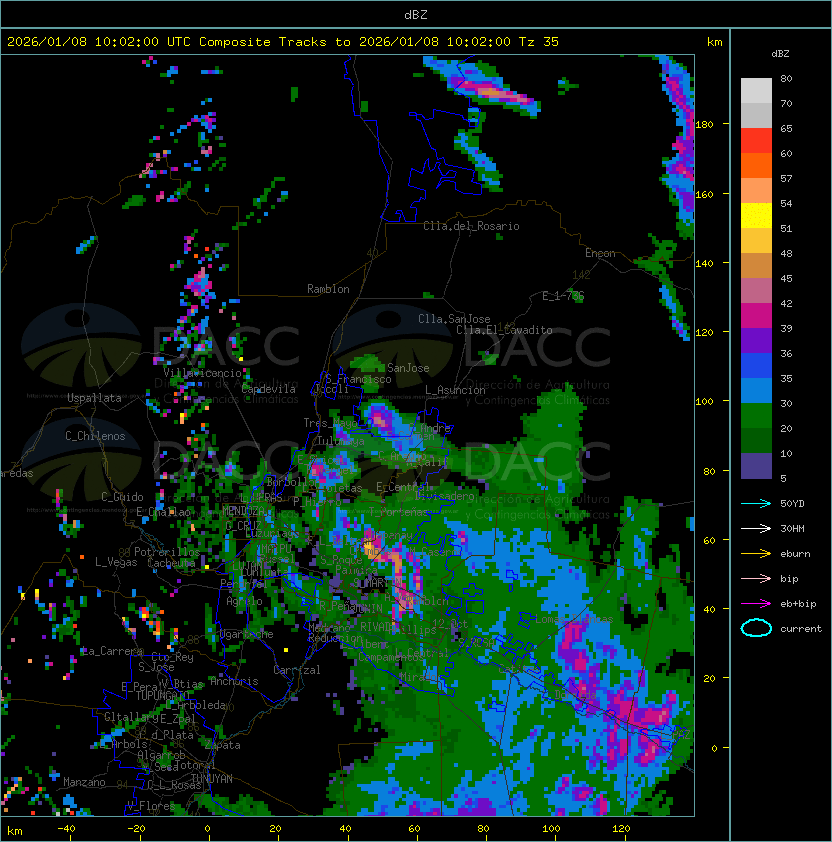
Task: Click the km label at bottom-left corner
Action: (15, 831)
